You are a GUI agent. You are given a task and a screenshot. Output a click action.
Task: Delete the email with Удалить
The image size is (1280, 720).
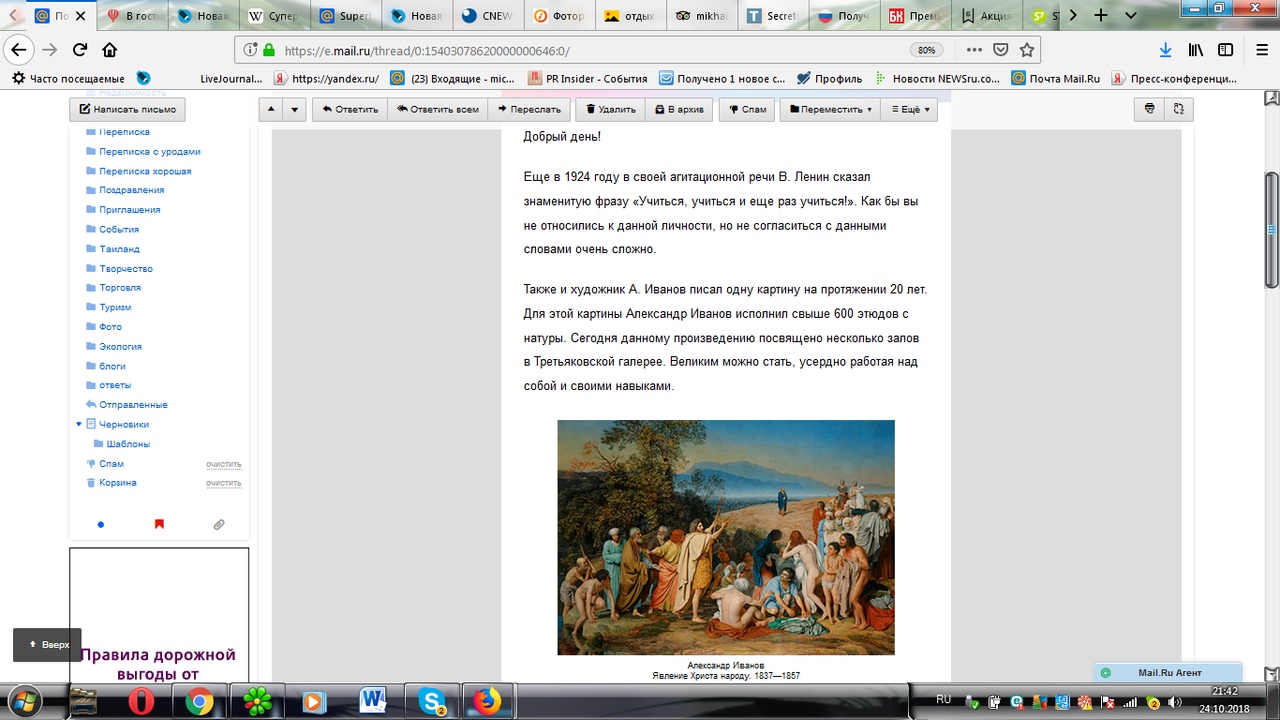610,109
